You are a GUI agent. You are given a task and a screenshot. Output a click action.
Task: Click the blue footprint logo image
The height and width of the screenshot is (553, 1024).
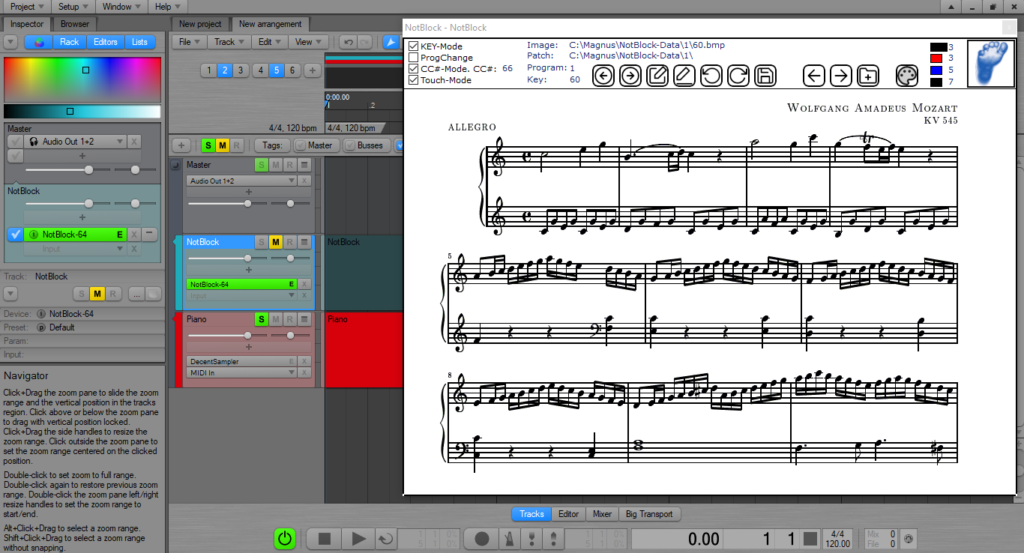coord(991,63)
